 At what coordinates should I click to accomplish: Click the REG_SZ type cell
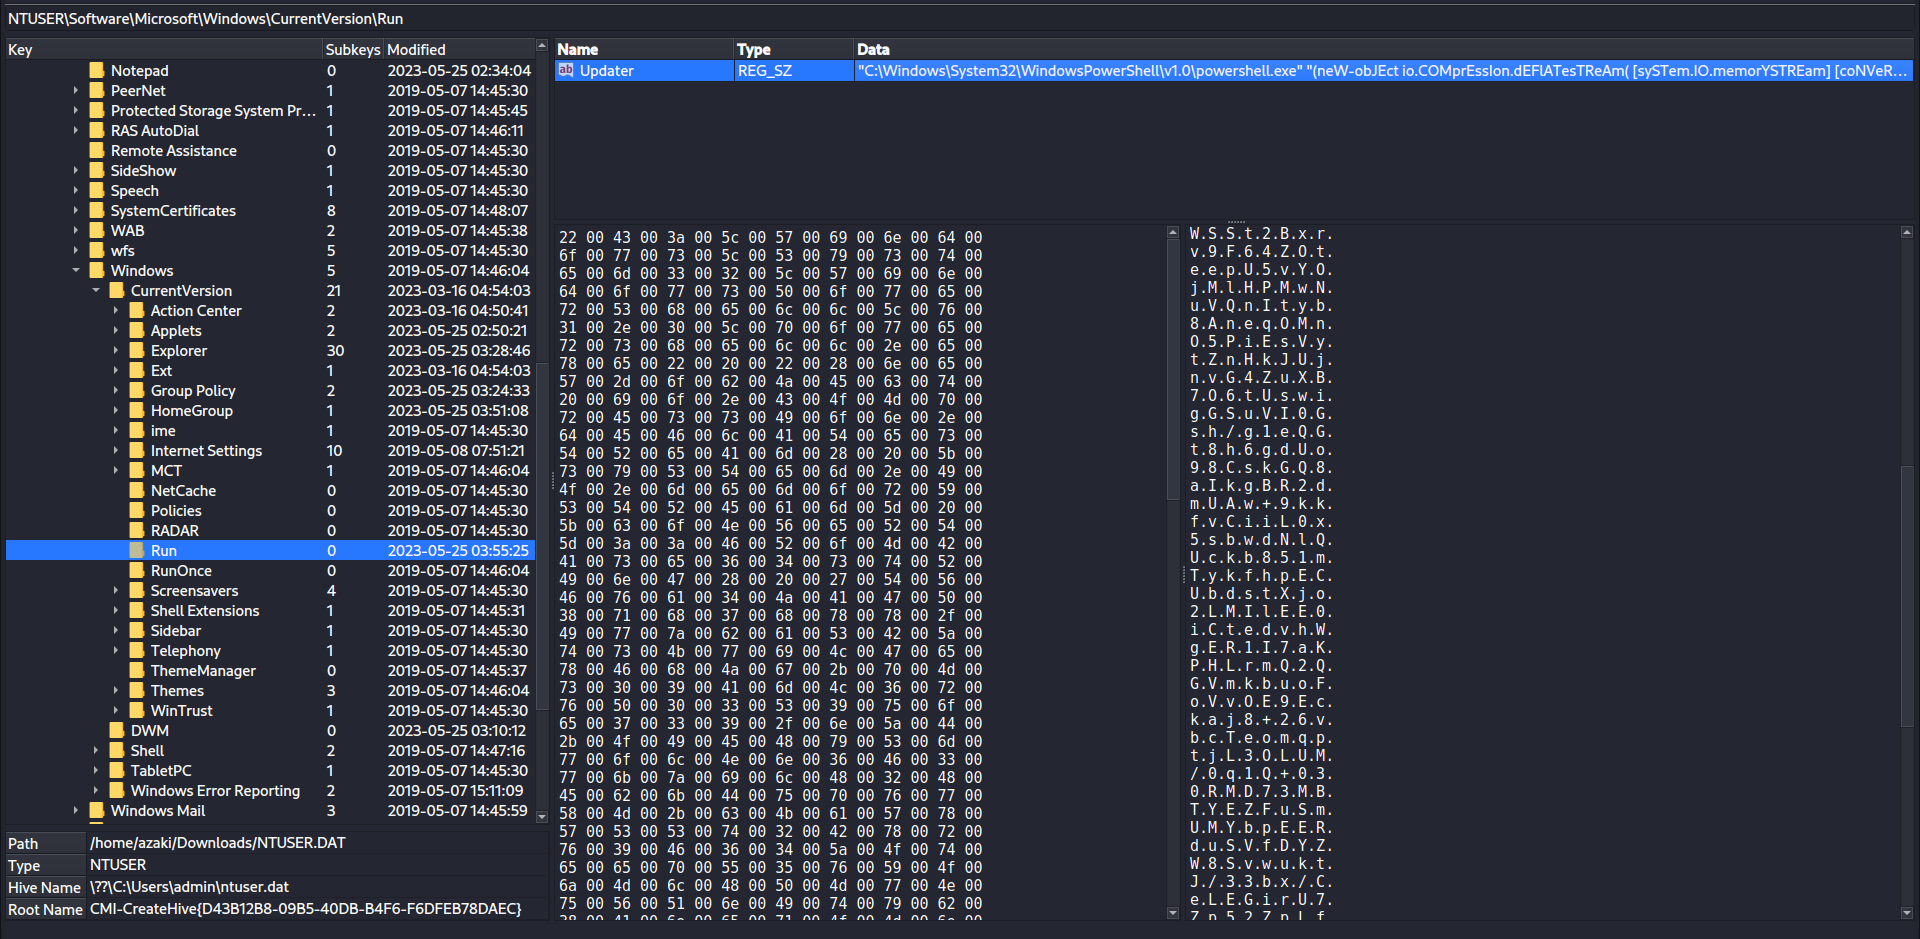pyautogui.click(x=794, y=70)
